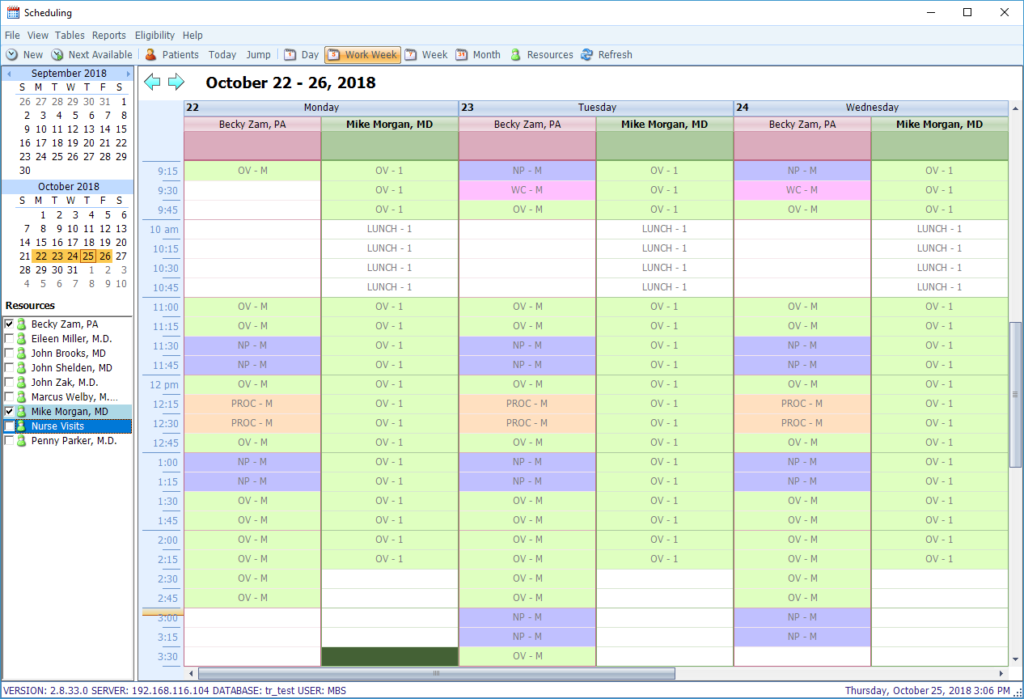Open the Eligibility menu
1024x699 pixels.
click(x=154, y=34)
